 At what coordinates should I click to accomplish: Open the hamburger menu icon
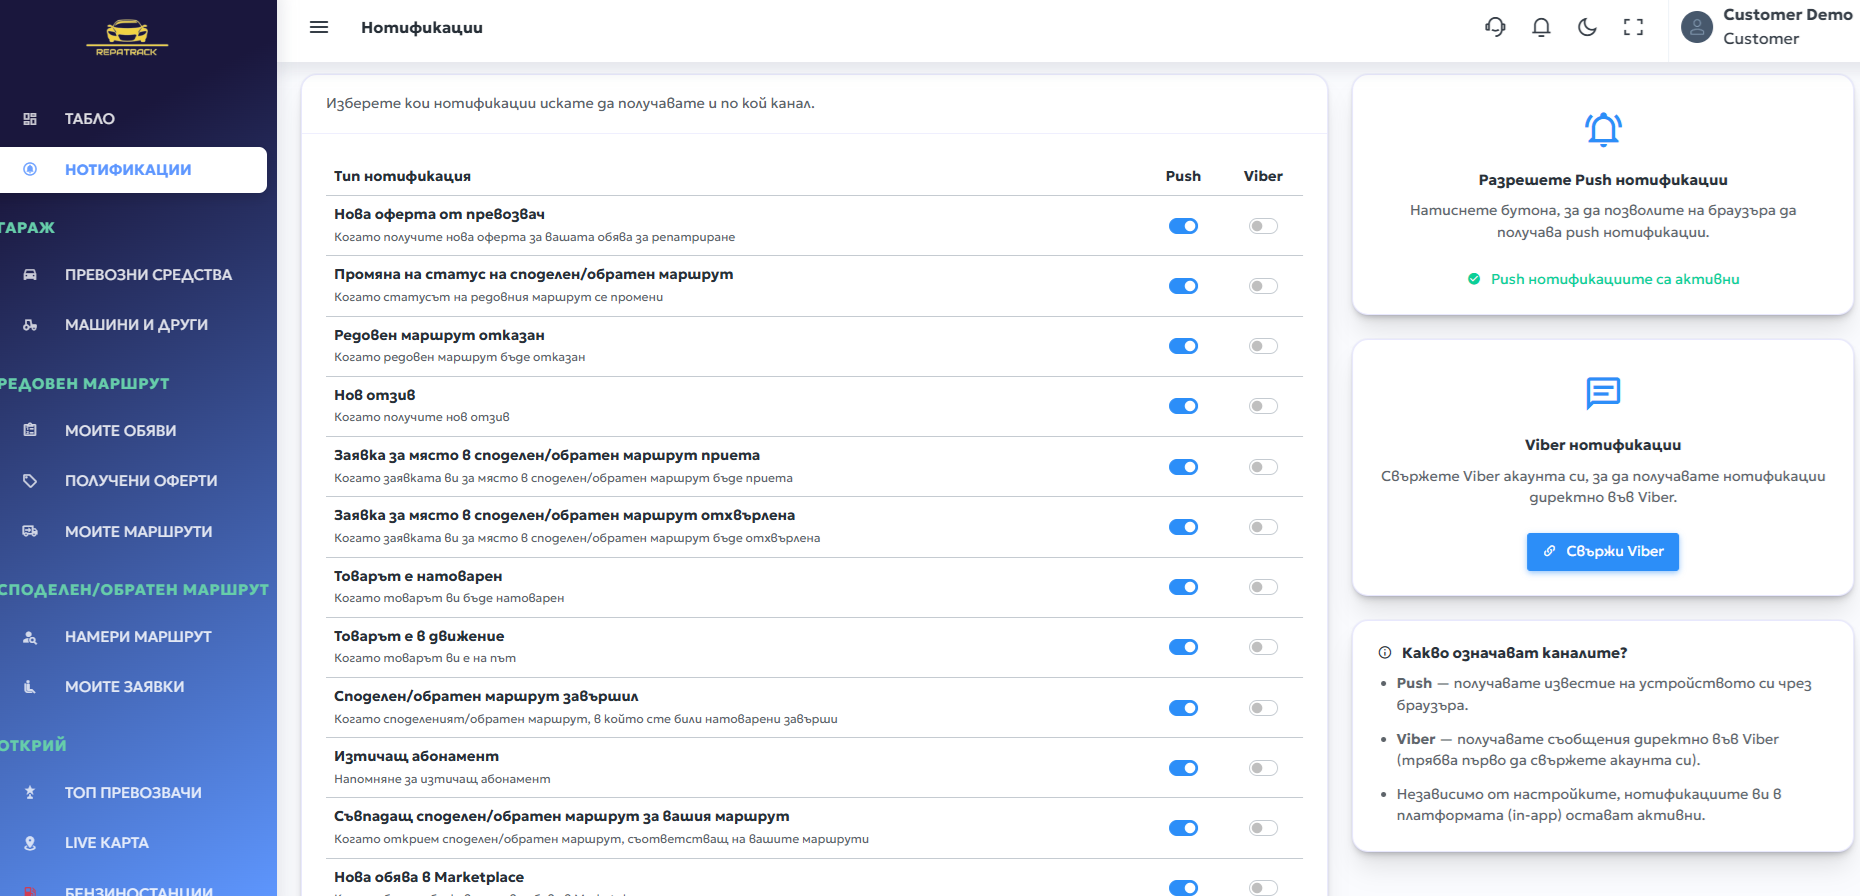pos(319,27)
